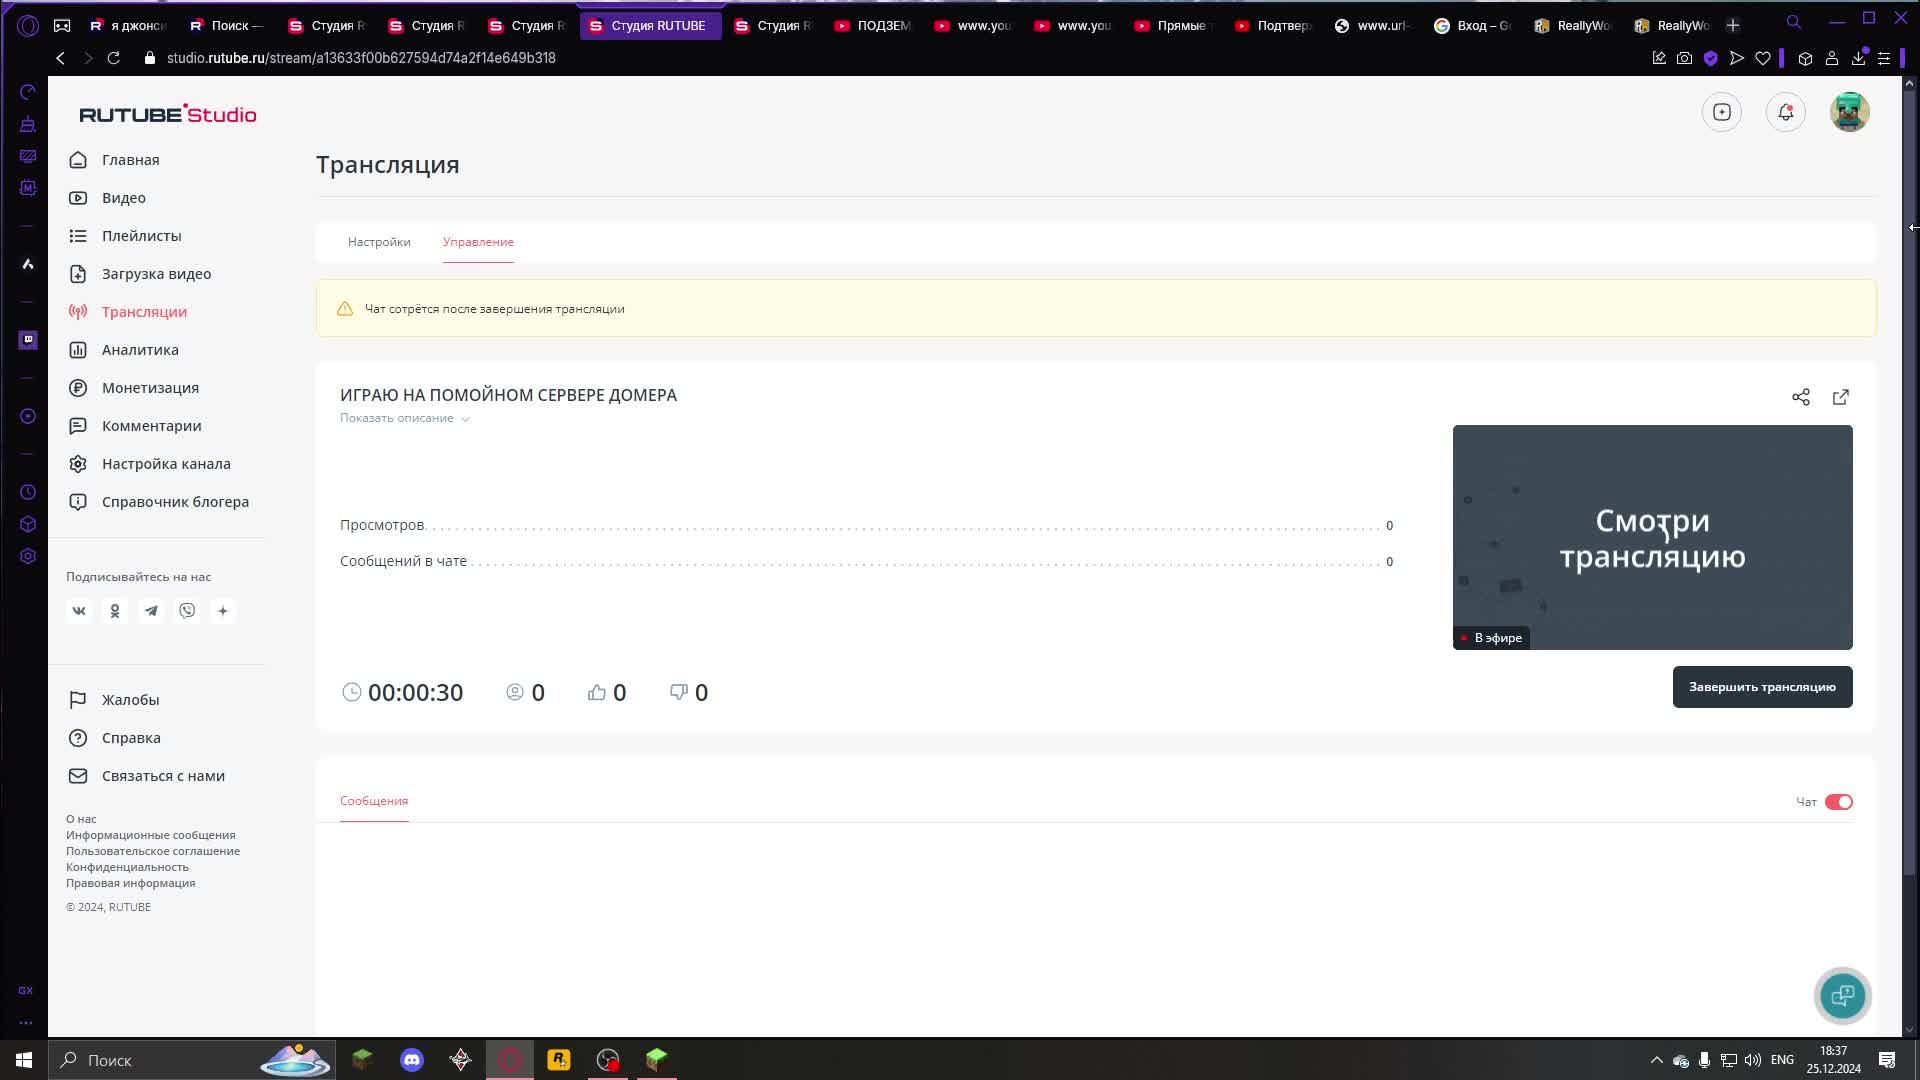
Task: Select the Управление tab
Action: [x=478, y=242]
